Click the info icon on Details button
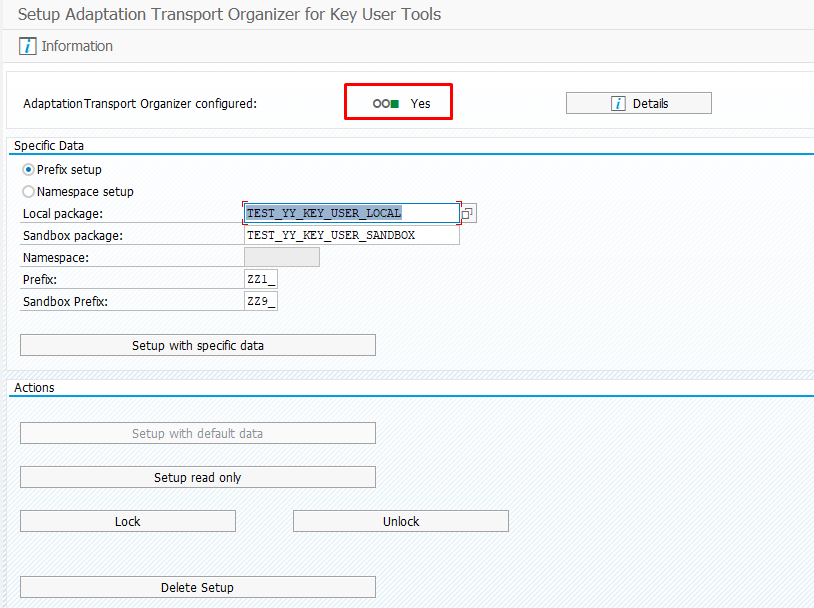The image size is (814, 608). coord(618,103)
